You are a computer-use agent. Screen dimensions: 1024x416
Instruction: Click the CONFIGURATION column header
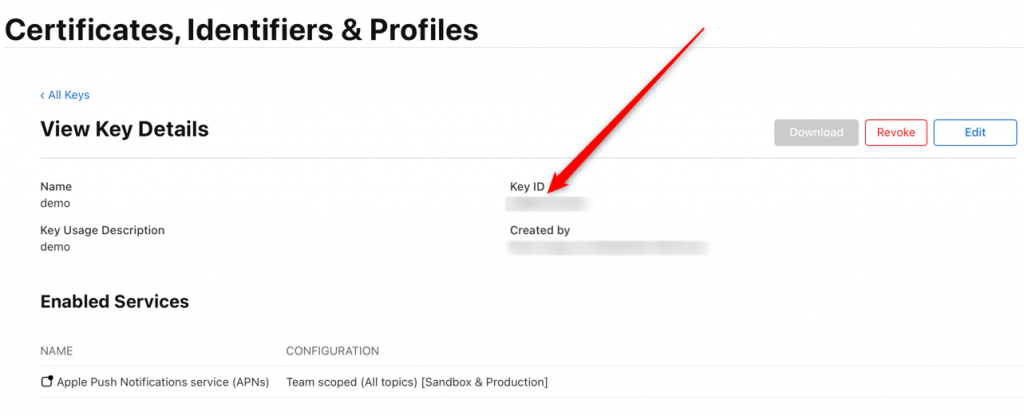pyautogui.click(x=332, y=351)
